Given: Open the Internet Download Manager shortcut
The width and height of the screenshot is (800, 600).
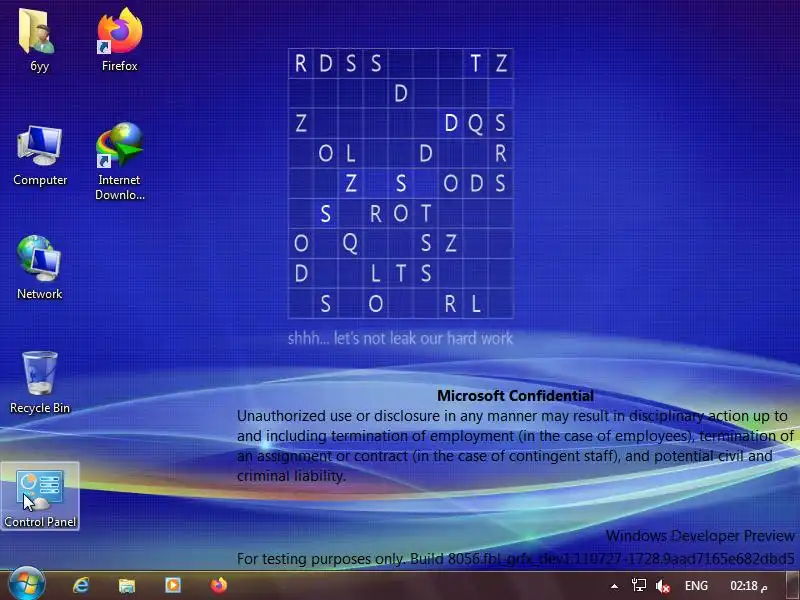Looking at the screenshot, I should (119, 161).
